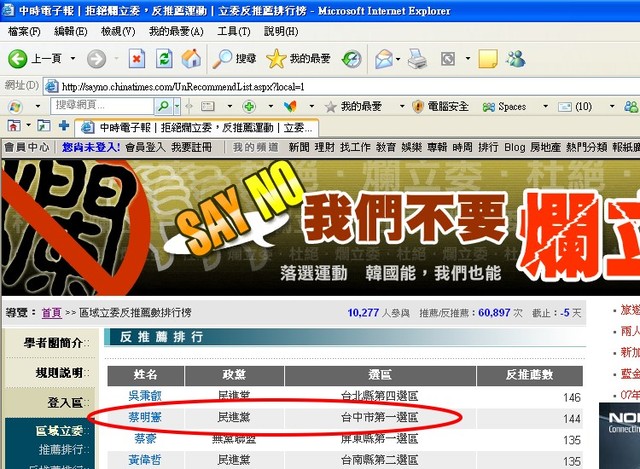Viewport: 640px width, 469px height.
Task: Click the 搜尋網頁 search input box
Action: (x=102, y=106)
